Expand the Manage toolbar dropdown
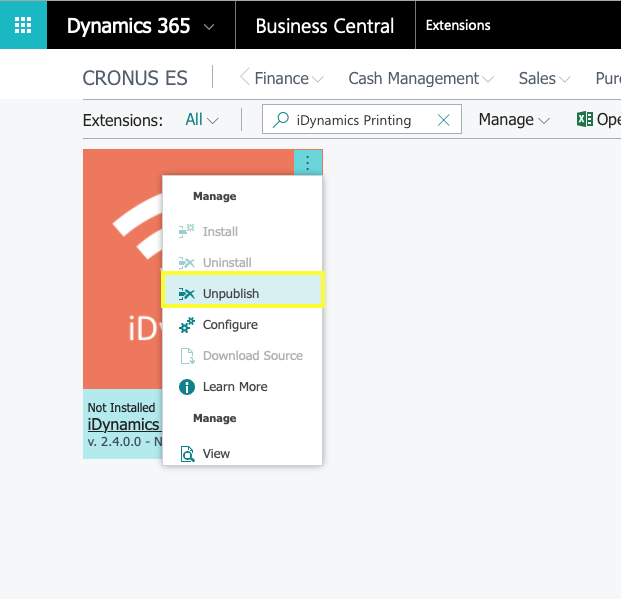Screen dimensions: 621x599 (x=514, y=120)
